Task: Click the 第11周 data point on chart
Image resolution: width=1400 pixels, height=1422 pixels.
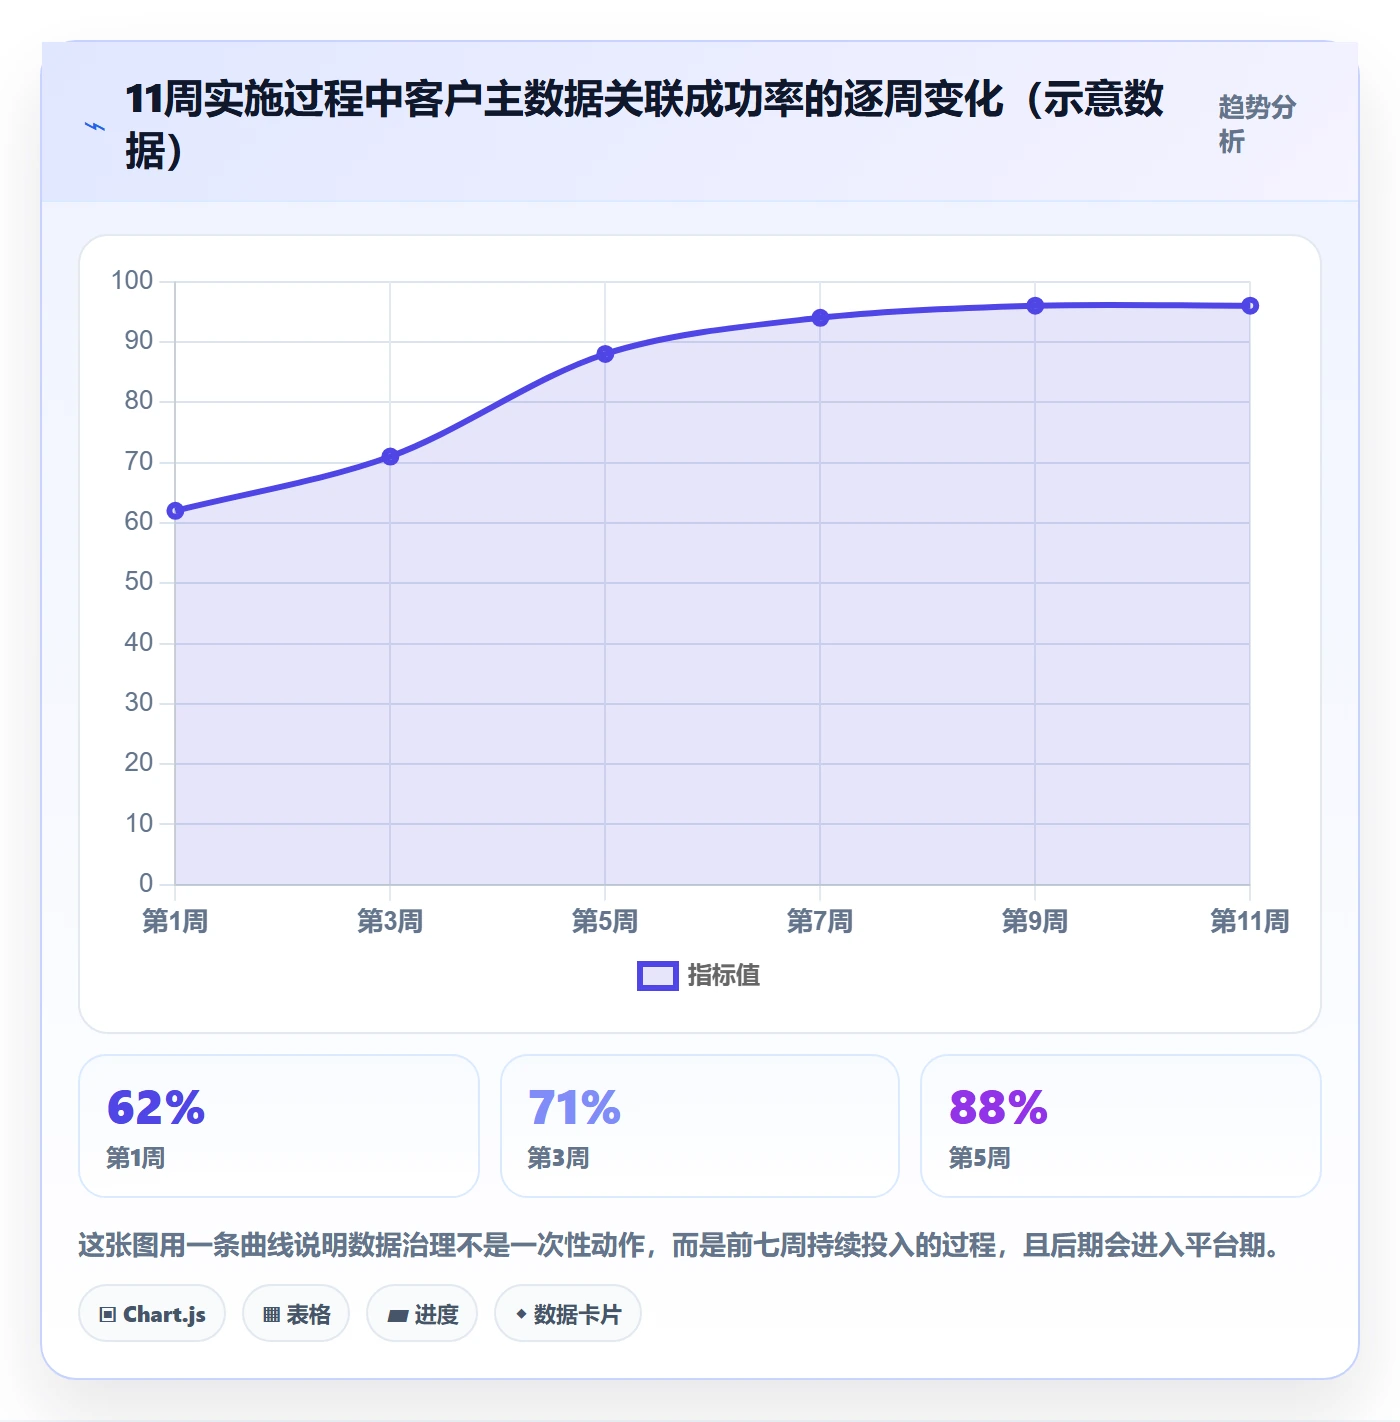Action: click(1250, 306)
